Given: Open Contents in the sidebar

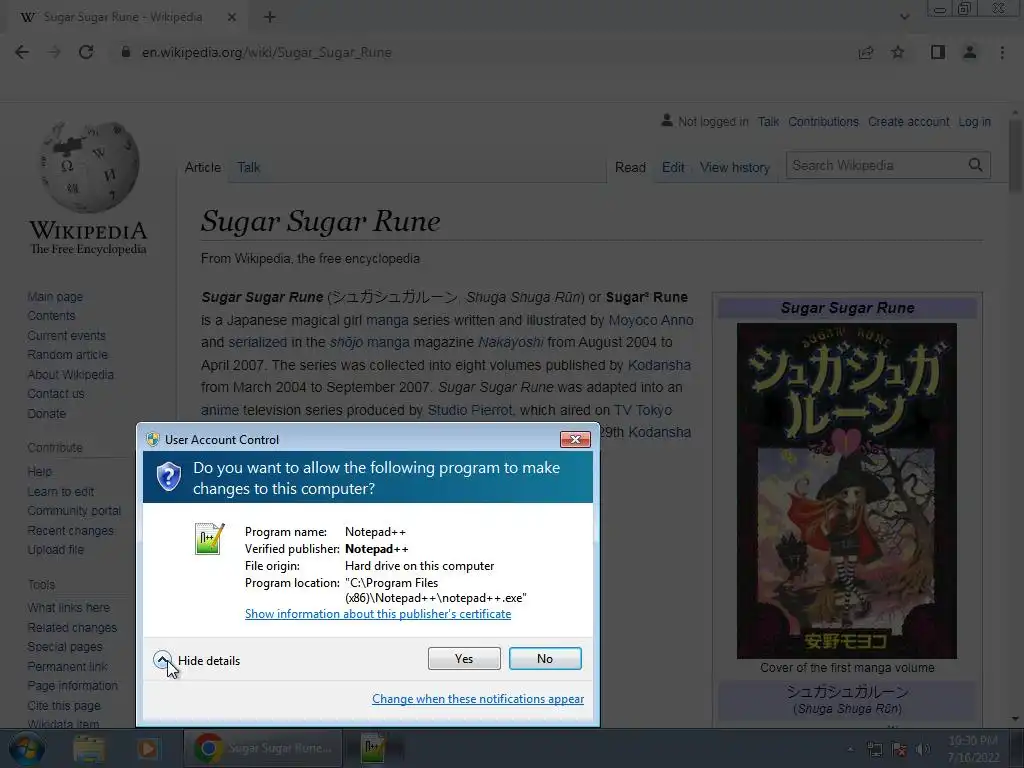Looking at the screenshot, I should coord(51,315).
